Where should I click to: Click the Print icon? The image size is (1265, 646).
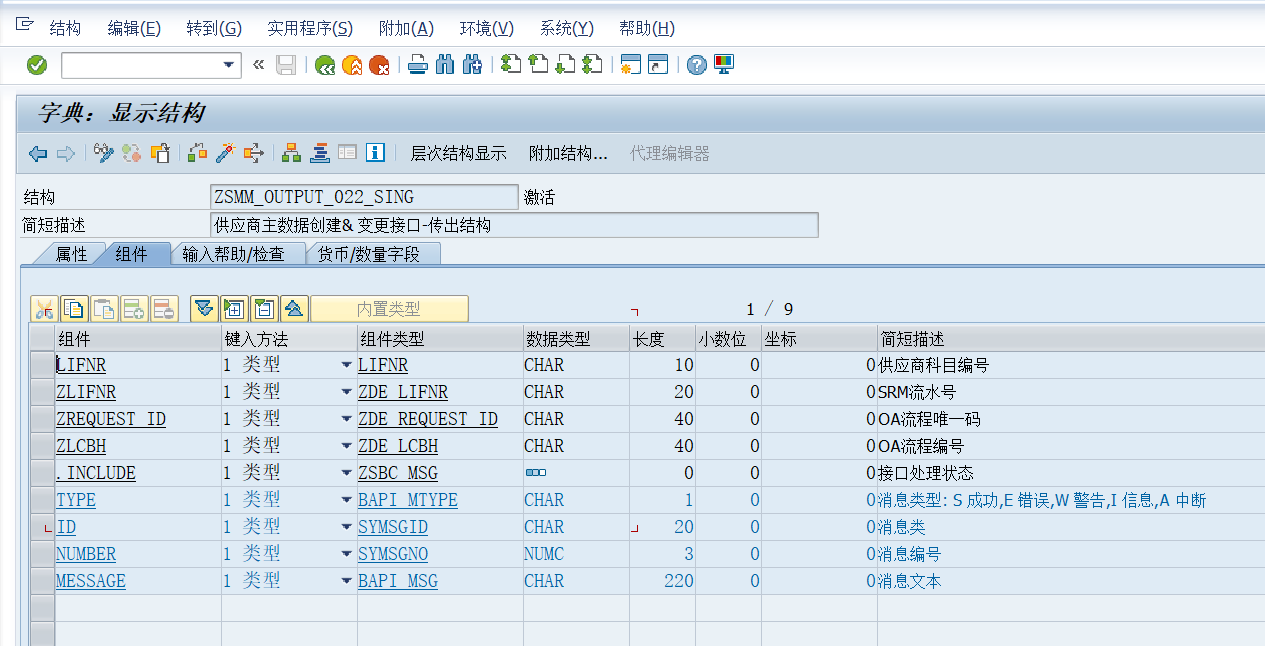point(418,65)
